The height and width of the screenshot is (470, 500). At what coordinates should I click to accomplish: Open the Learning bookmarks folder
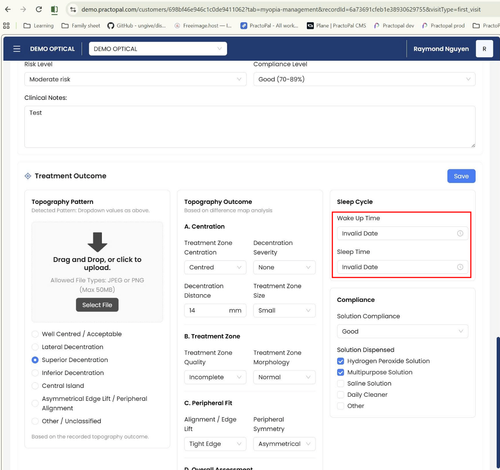click(x=38, y=26)
